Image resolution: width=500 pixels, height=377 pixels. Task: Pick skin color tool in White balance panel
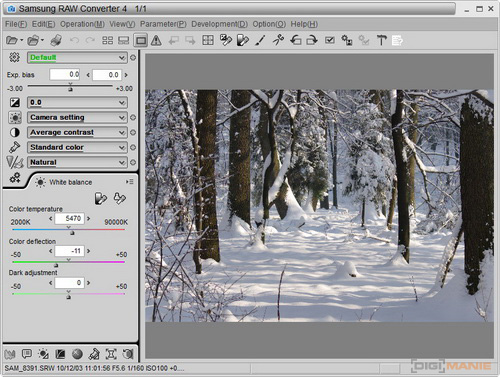(120, 198)
